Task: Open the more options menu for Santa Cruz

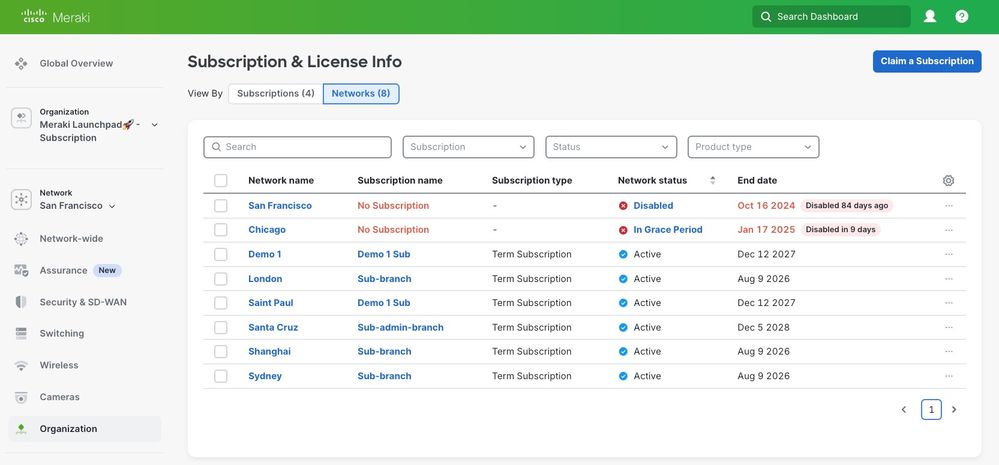Action: tap(948, 328)
